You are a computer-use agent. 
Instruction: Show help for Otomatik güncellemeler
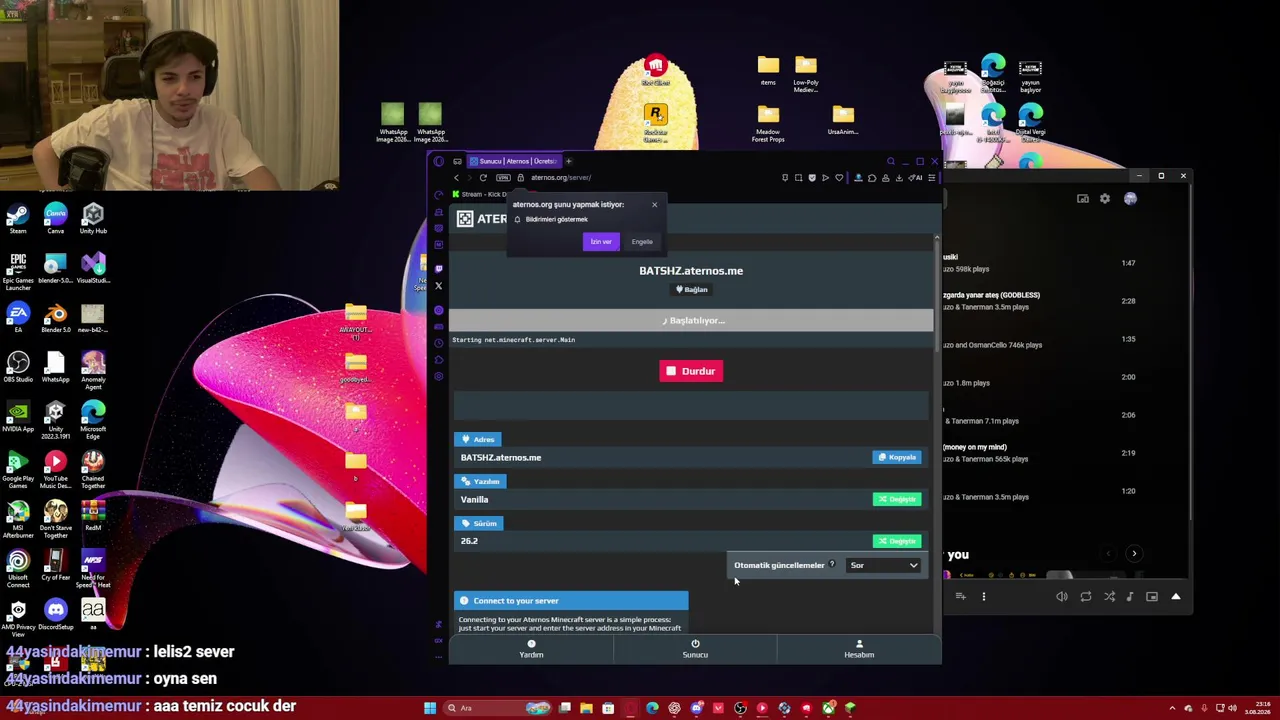tap(832, 565)
